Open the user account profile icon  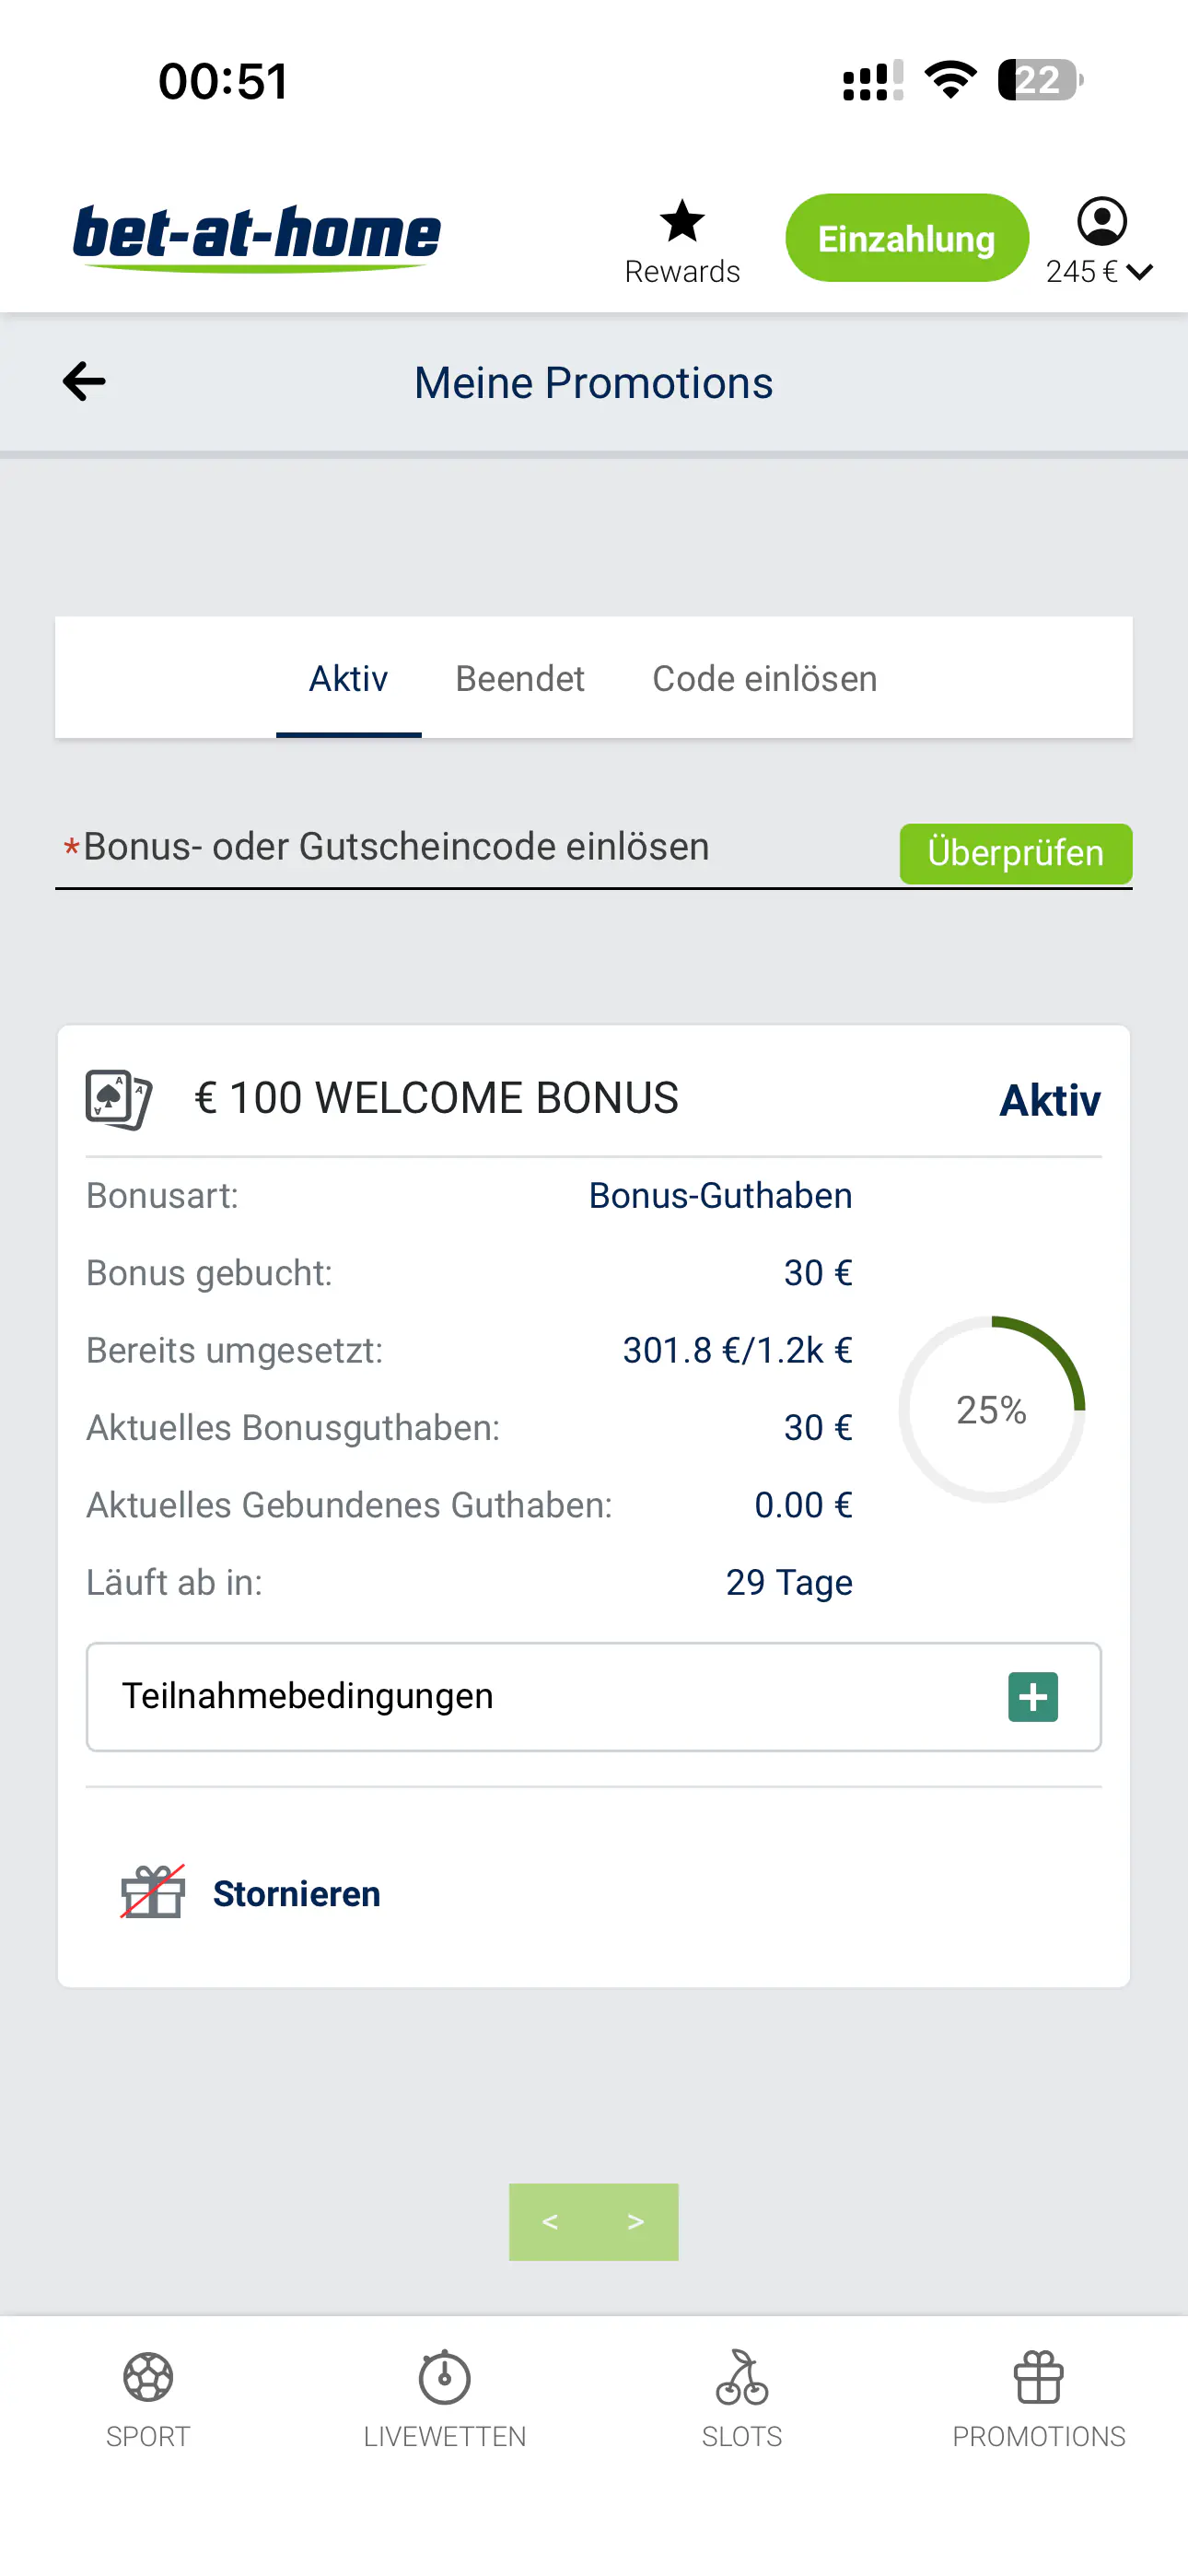coord(1101,221)
